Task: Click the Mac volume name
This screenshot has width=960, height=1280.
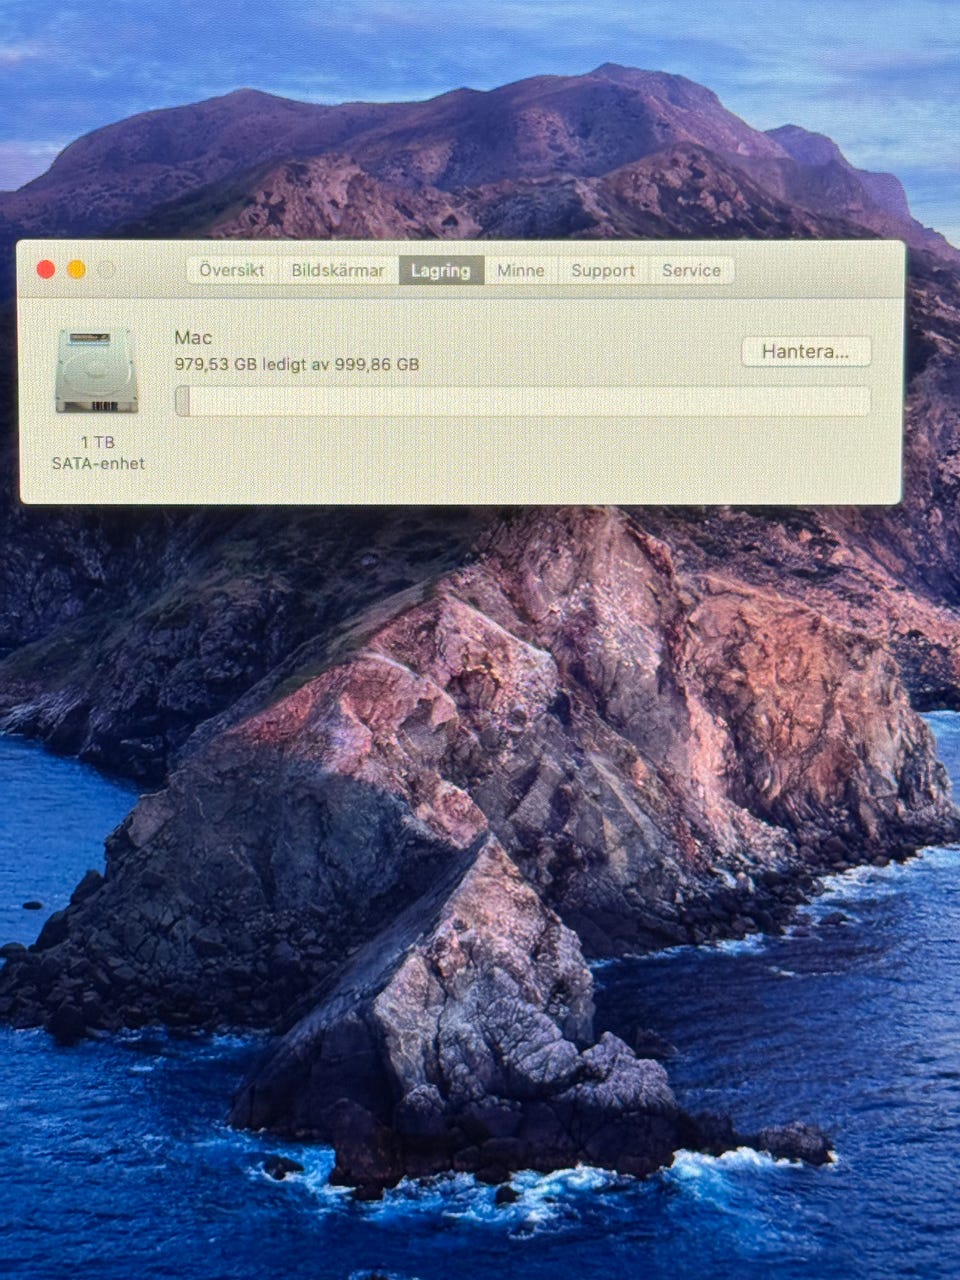Action: coord(193,338)
